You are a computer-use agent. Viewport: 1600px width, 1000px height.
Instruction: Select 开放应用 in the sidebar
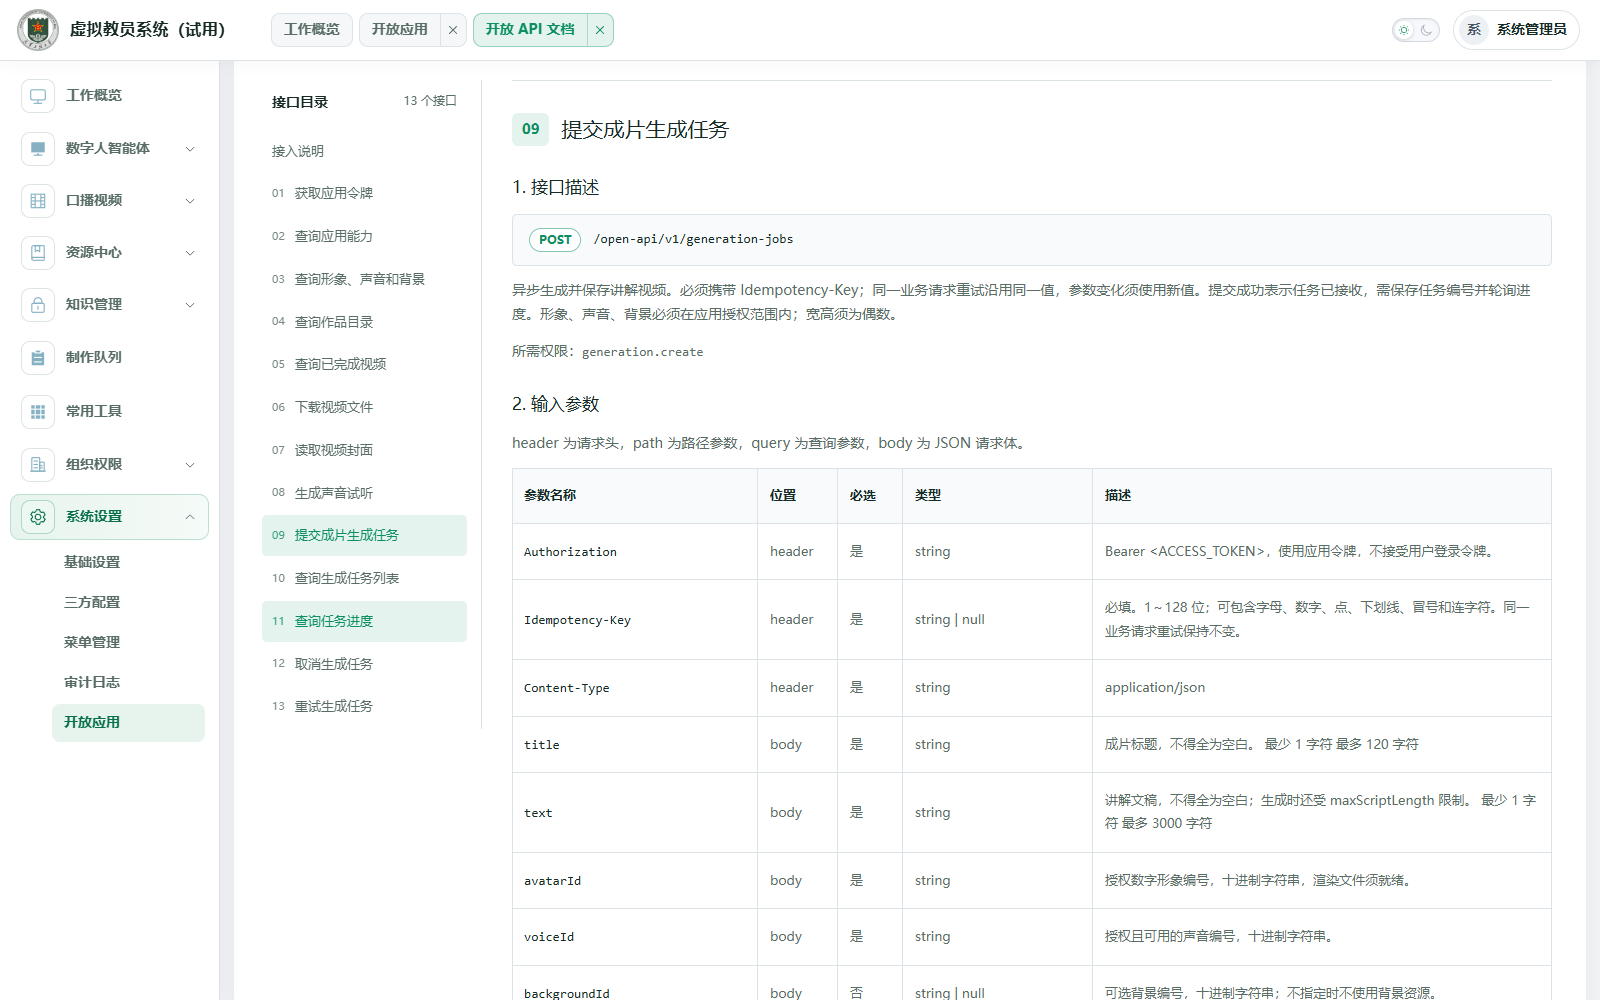pos(128,722)
